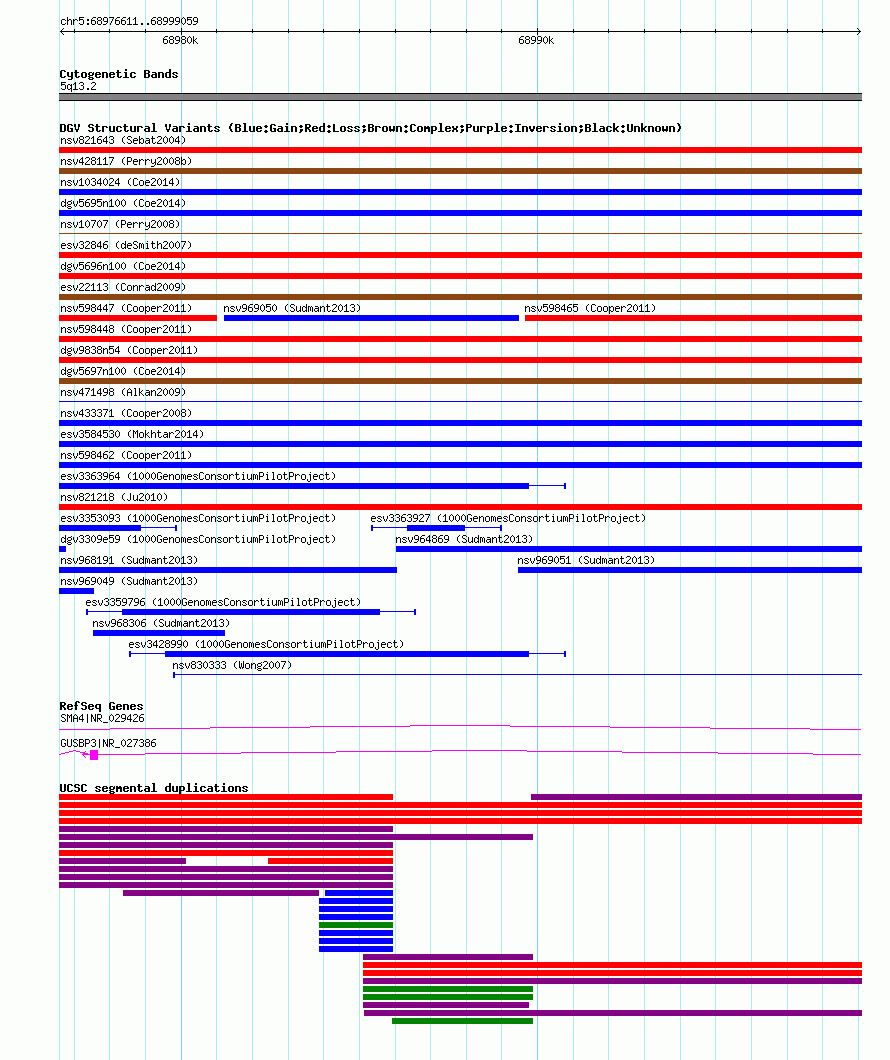Open variant nsv428117 (Perry2008b)
The height and width of the screenshot is (1060, 890).
(126, 162)
